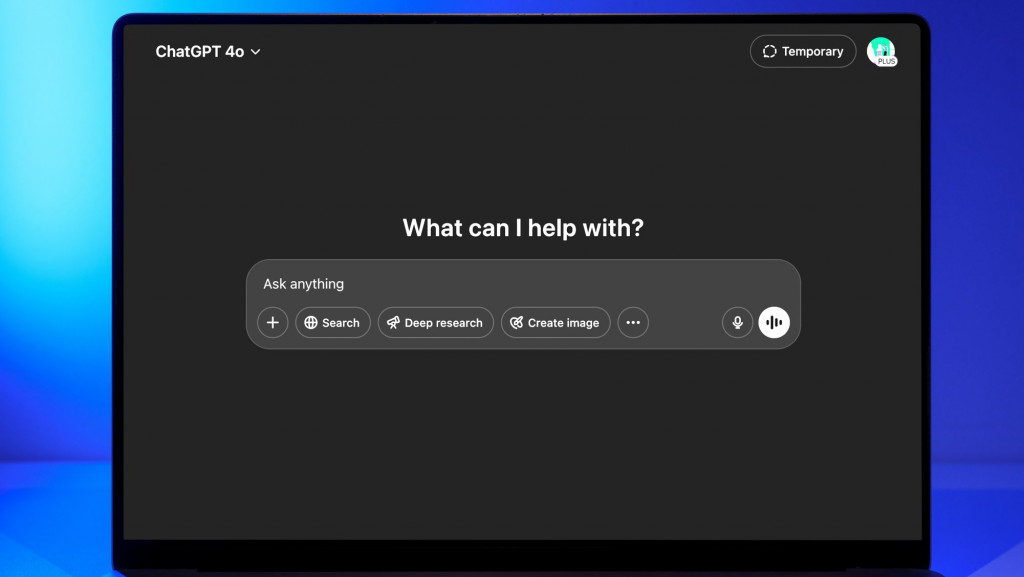
Task: Open the three-dot more tools menu
Action: 633,323
